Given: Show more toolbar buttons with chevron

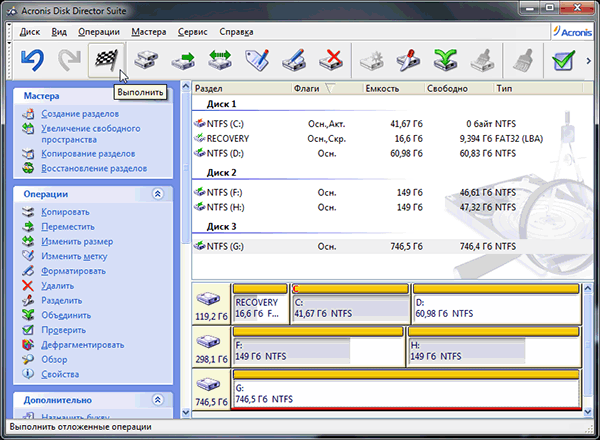Looking at the screenshot, I should point(589,60).
